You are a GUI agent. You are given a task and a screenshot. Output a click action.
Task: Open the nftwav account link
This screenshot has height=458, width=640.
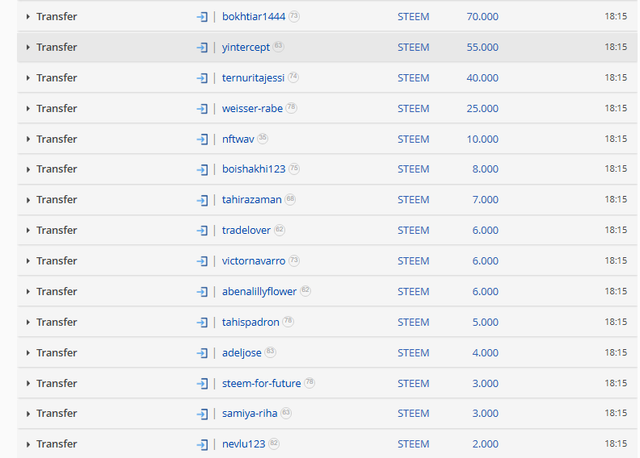pos(238,139)
